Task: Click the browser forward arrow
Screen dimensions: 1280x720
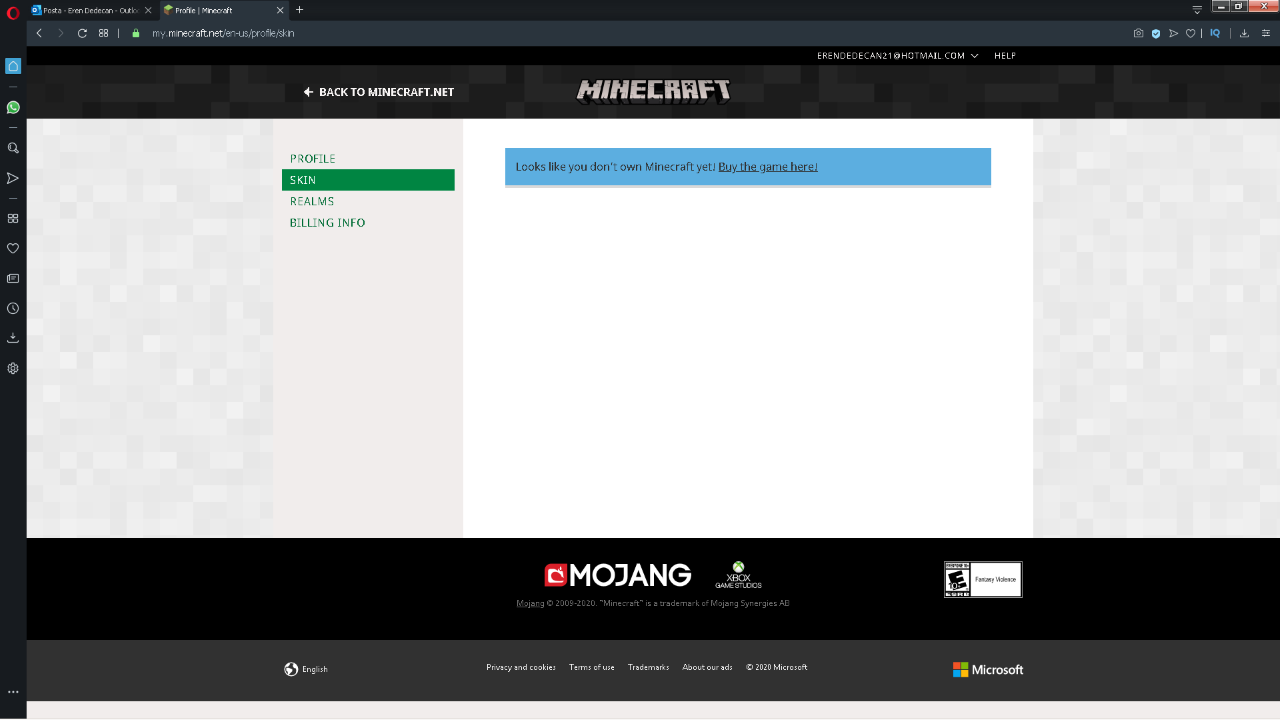Action: (60, 33)
